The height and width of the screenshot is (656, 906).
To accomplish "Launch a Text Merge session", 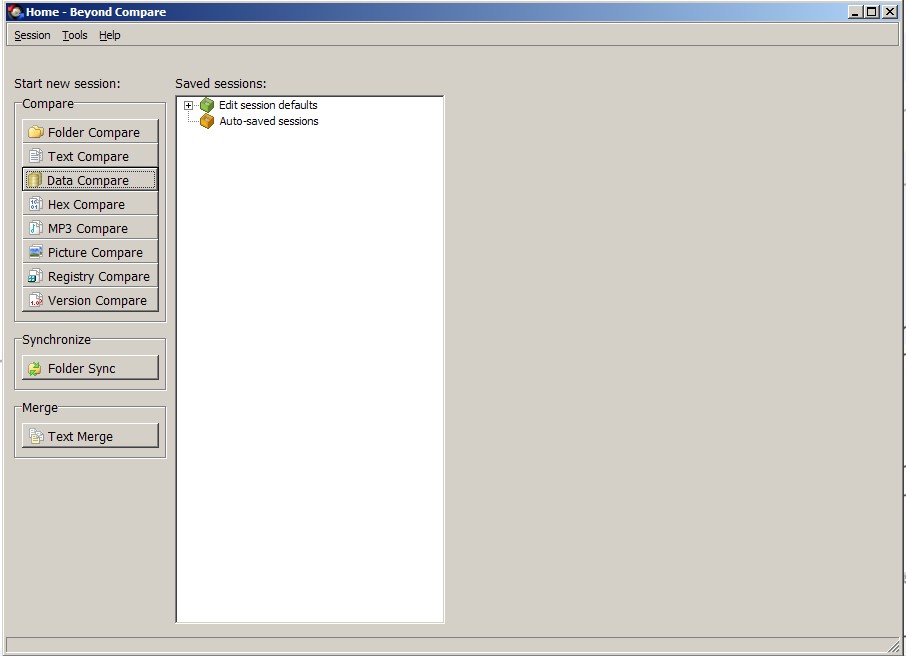I will click(90, 436).
